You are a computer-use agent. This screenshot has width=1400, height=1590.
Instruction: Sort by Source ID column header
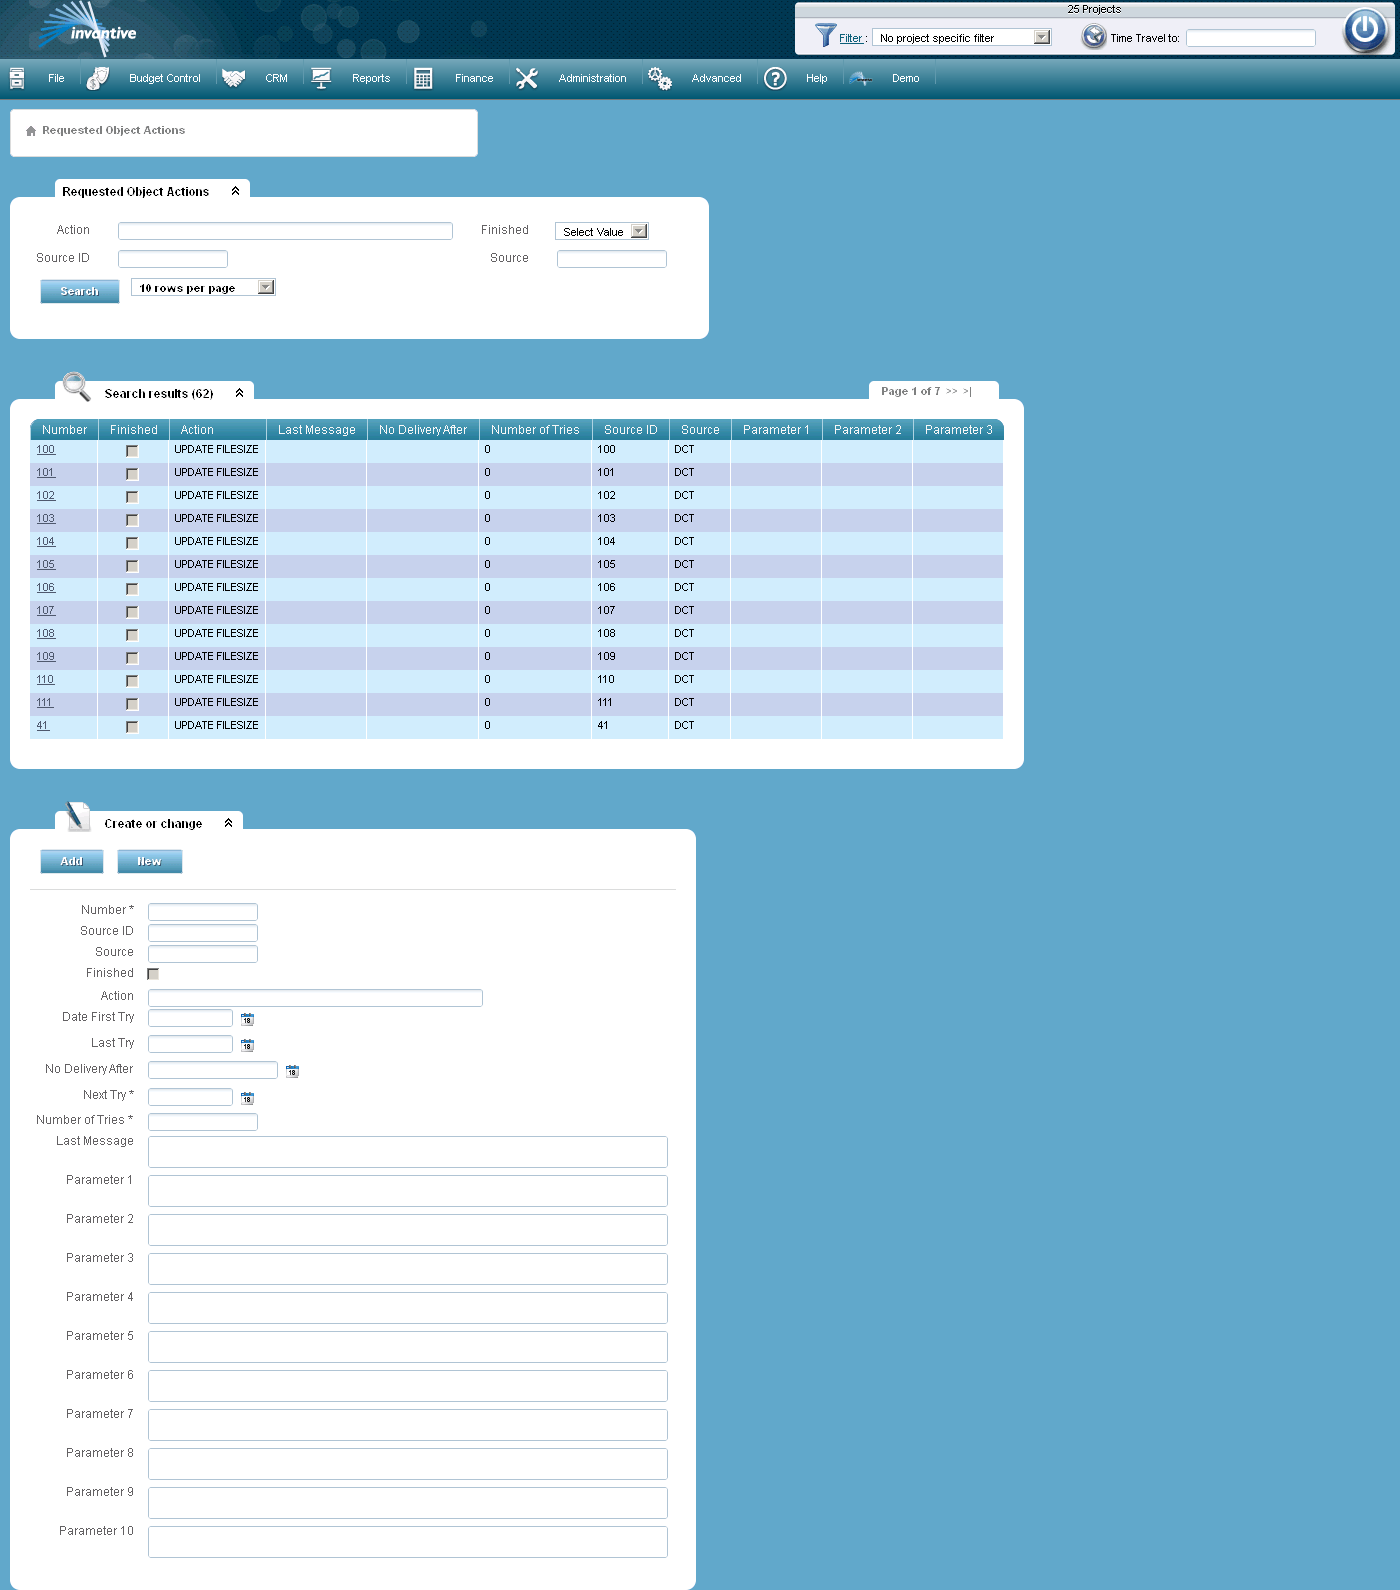pos(631,430)
